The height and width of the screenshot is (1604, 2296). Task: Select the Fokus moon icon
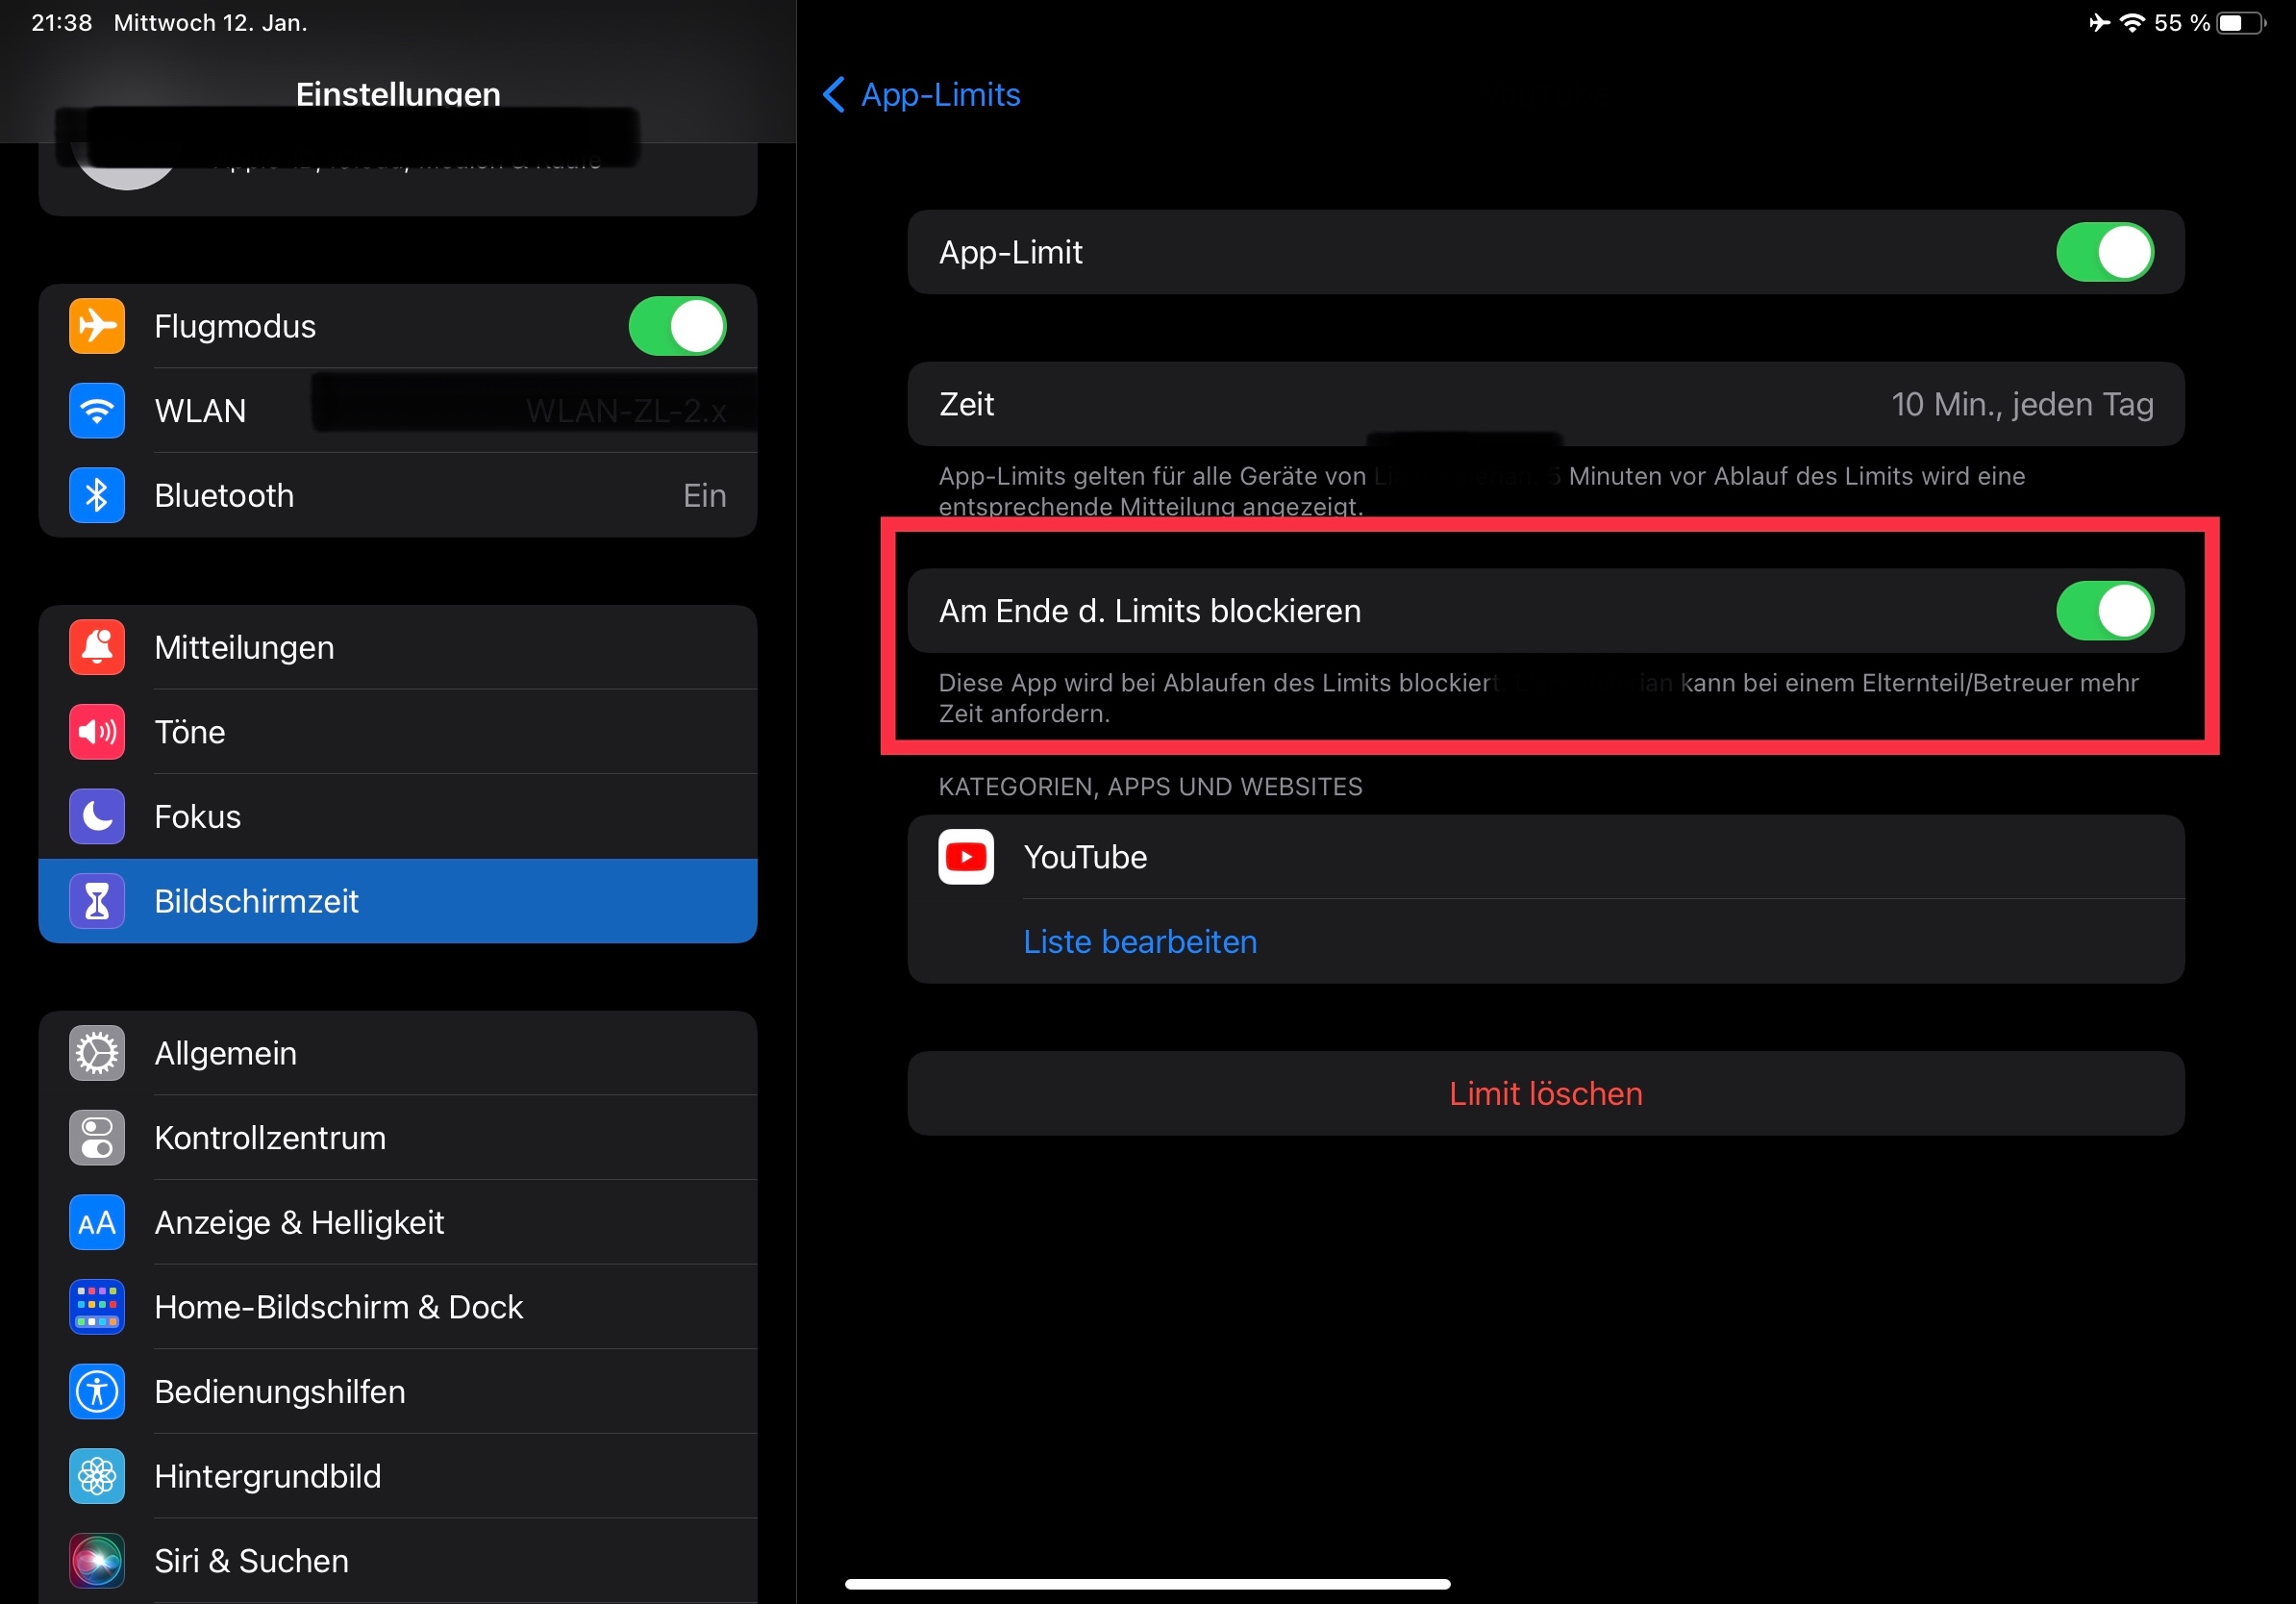coord(97,816)
